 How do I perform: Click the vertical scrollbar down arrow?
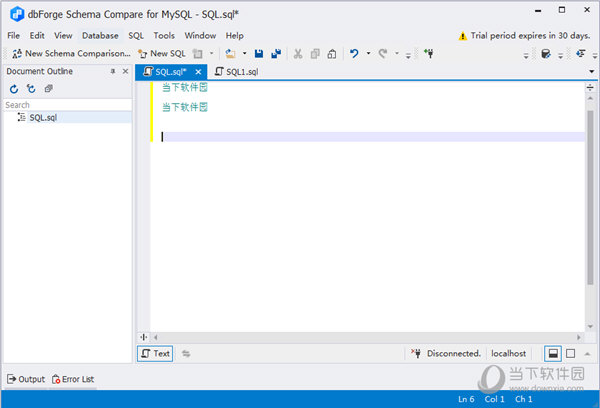click(x=590, y=326)
